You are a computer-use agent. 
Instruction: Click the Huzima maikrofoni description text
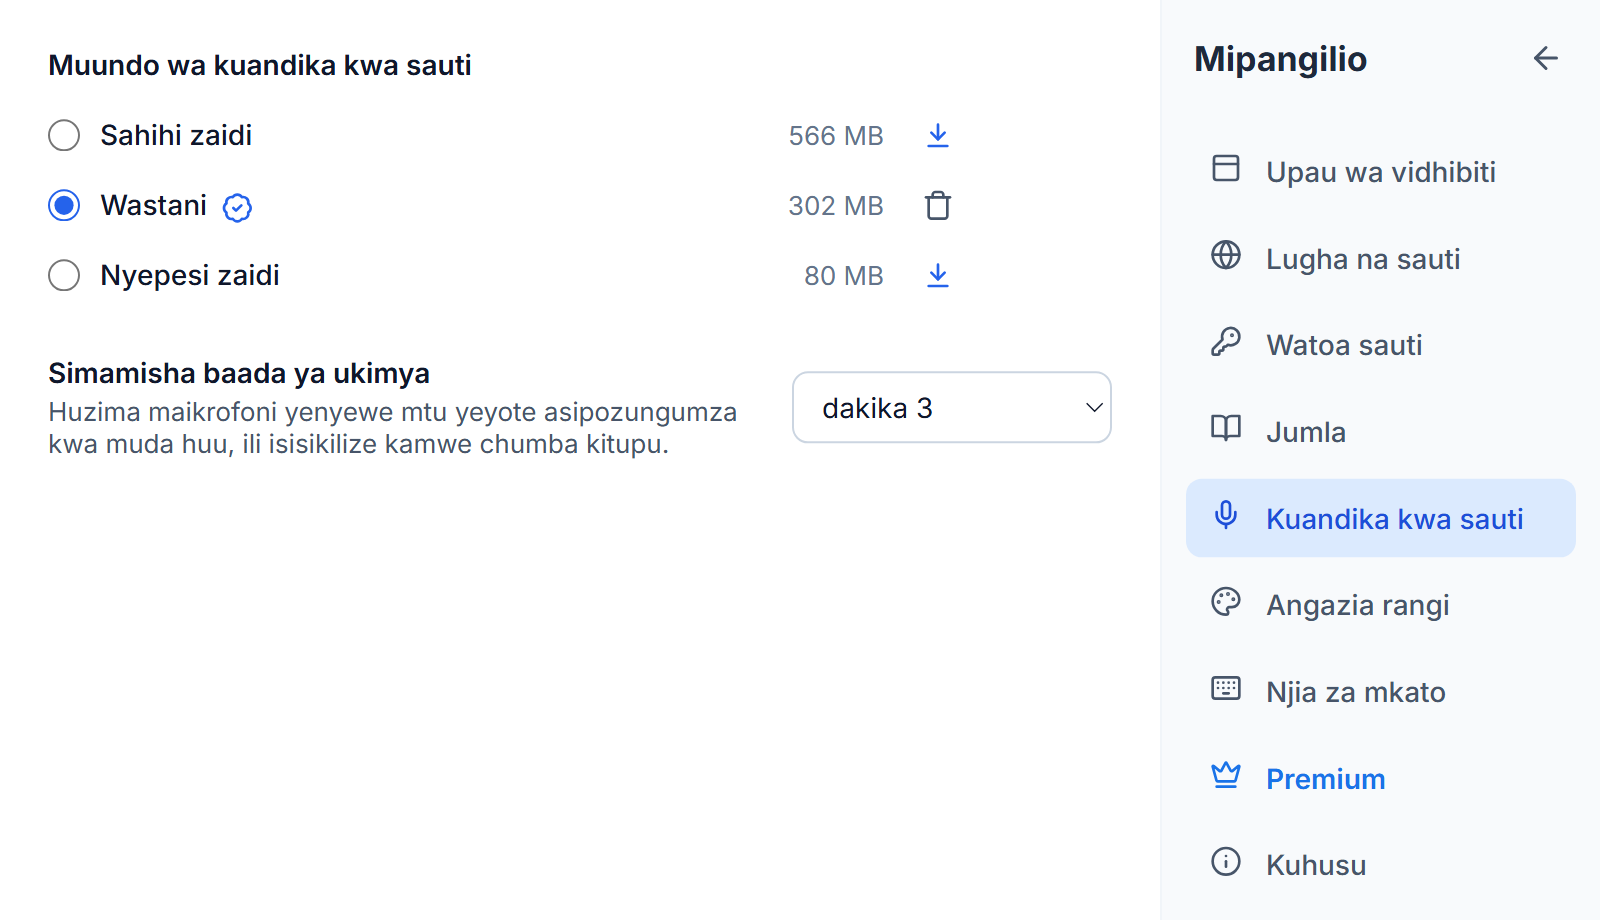coord(392,428)
